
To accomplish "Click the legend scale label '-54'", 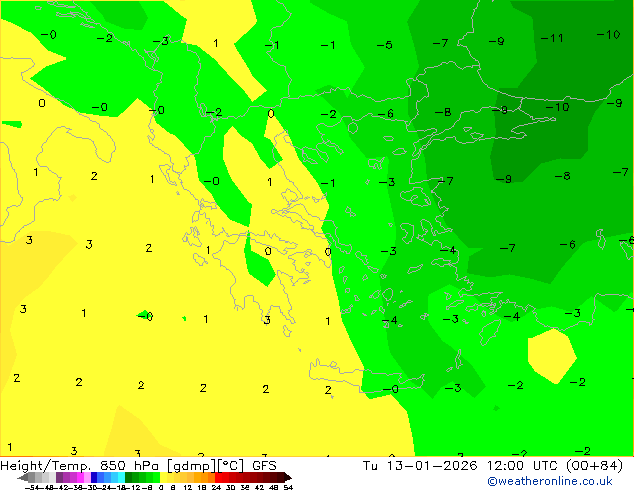I will [x=32, y=487].
